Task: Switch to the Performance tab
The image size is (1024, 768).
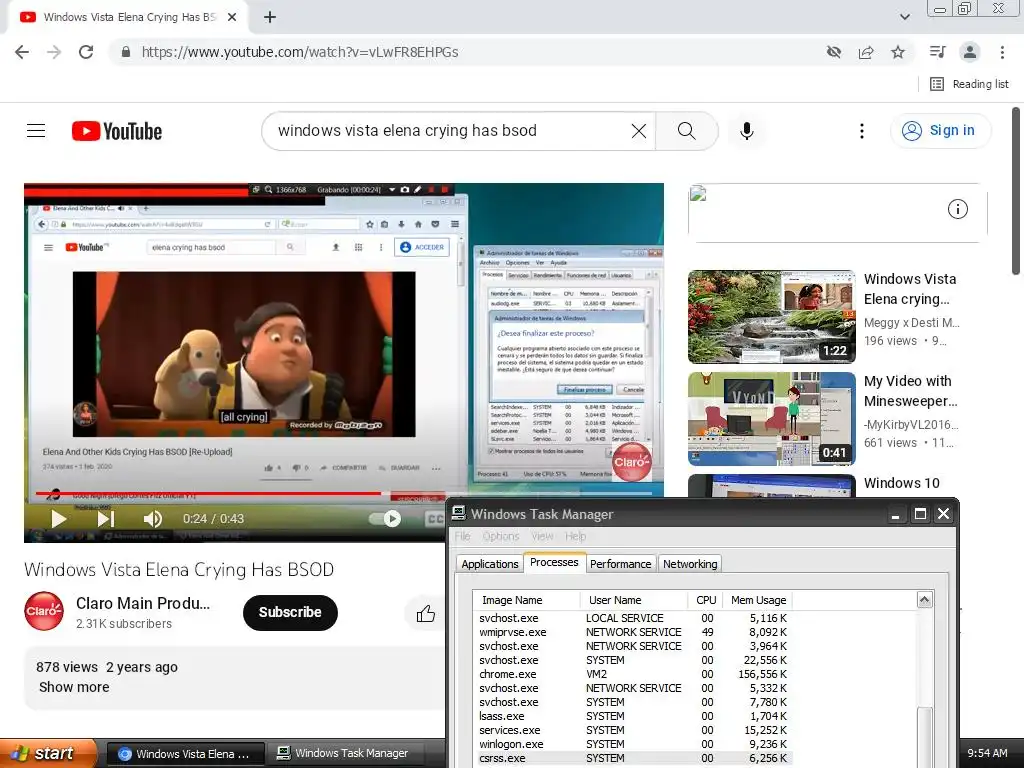Action: click(x=620, y=564)
